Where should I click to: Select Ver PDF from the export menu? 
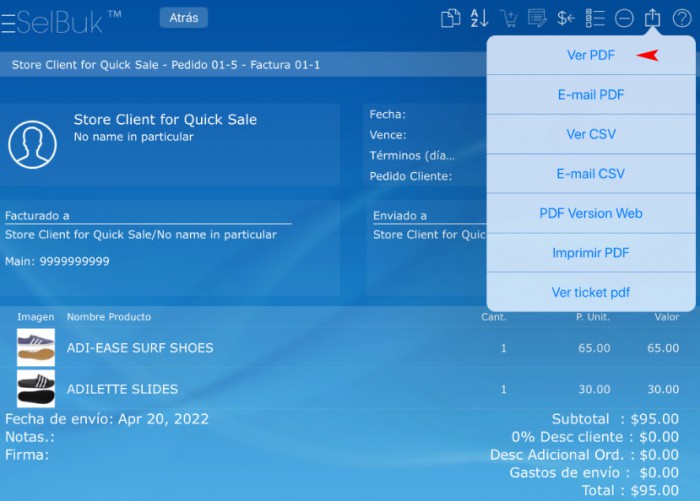click(x=590, y=56)
